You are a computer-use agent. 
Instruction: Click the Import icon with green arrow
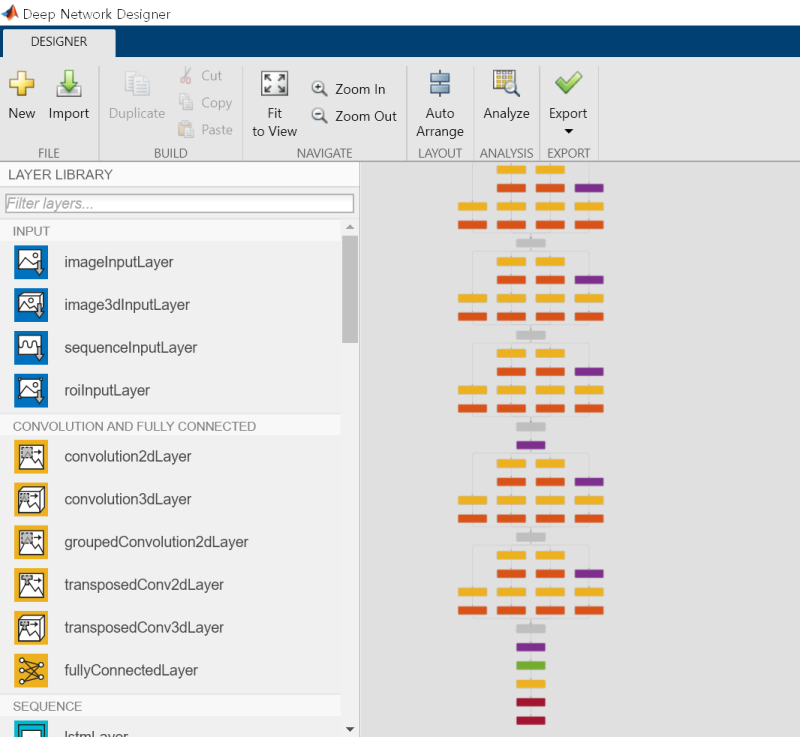(x=68, y=83)
